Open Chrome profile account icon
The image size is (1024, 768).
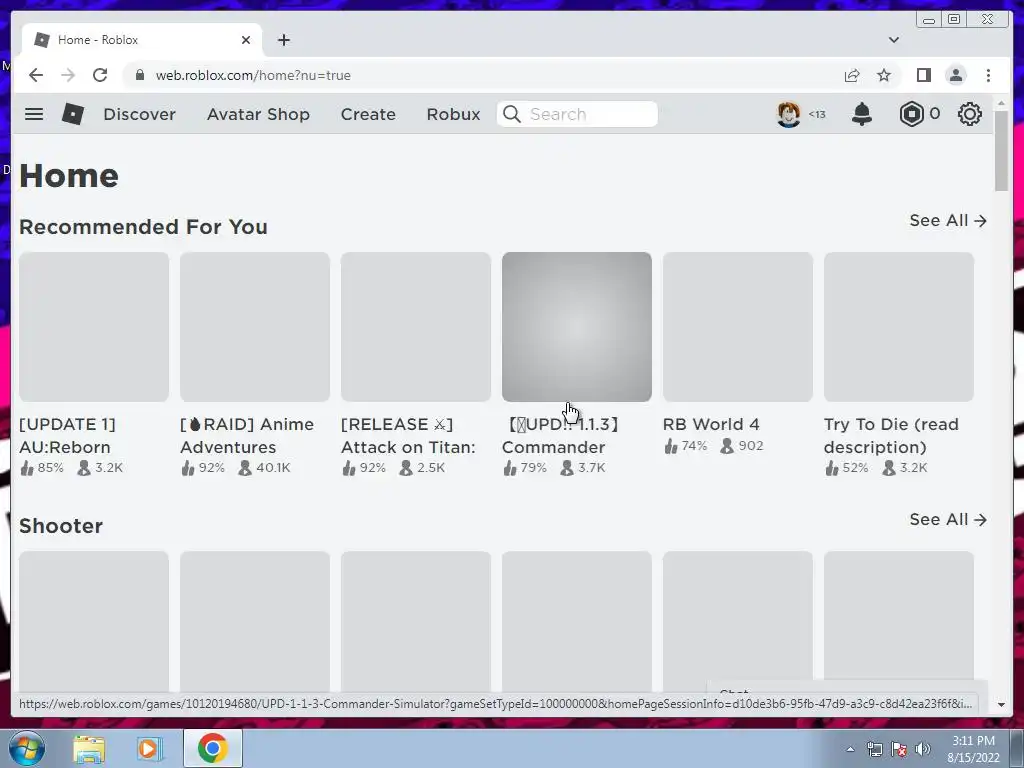pyautogui.click(x=956, y=75)
